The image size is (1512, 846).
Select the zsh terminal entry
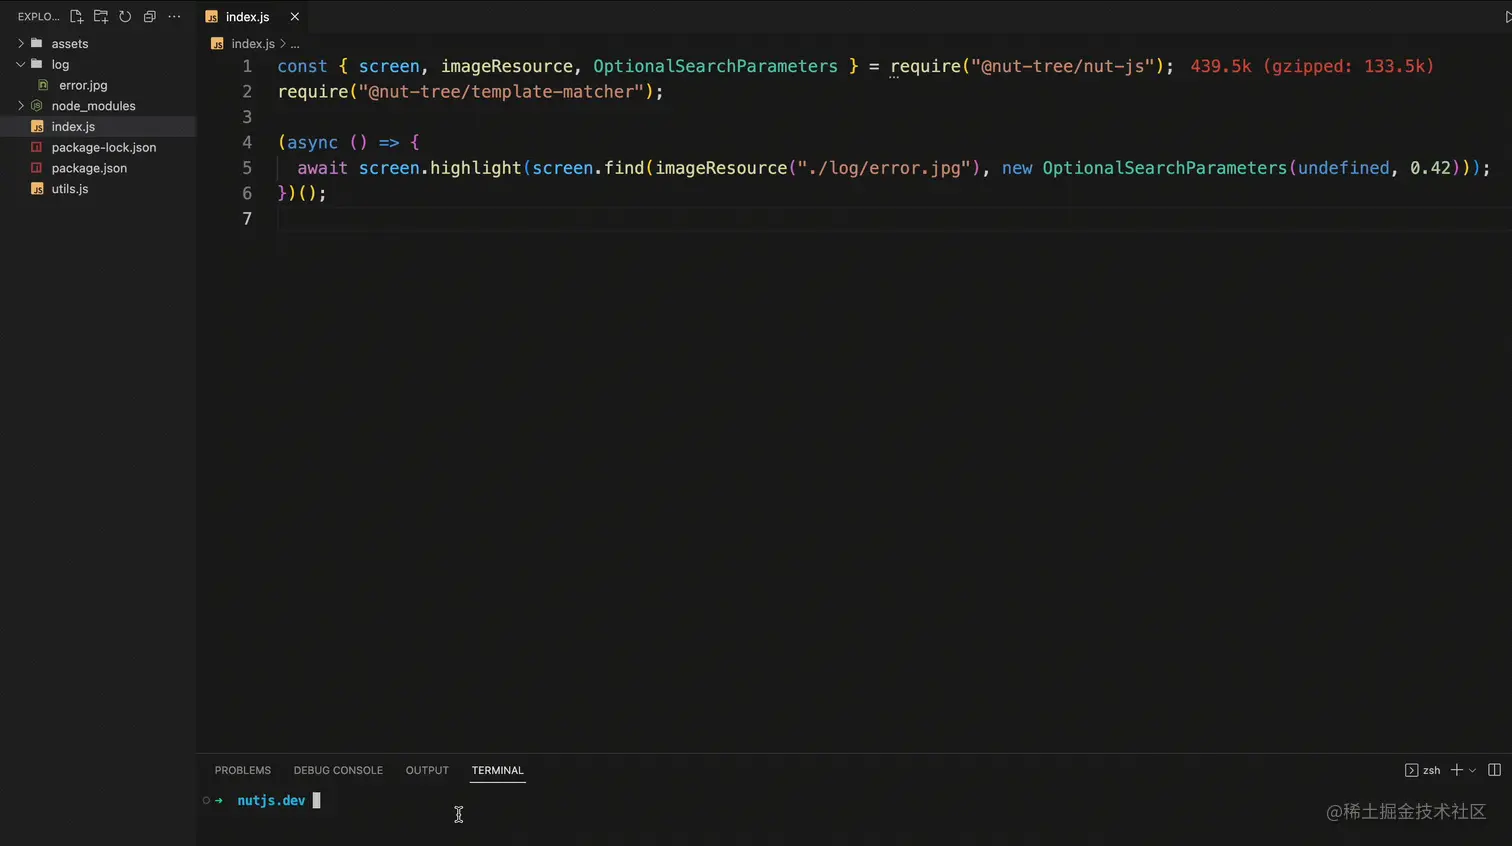point(1425,770)
